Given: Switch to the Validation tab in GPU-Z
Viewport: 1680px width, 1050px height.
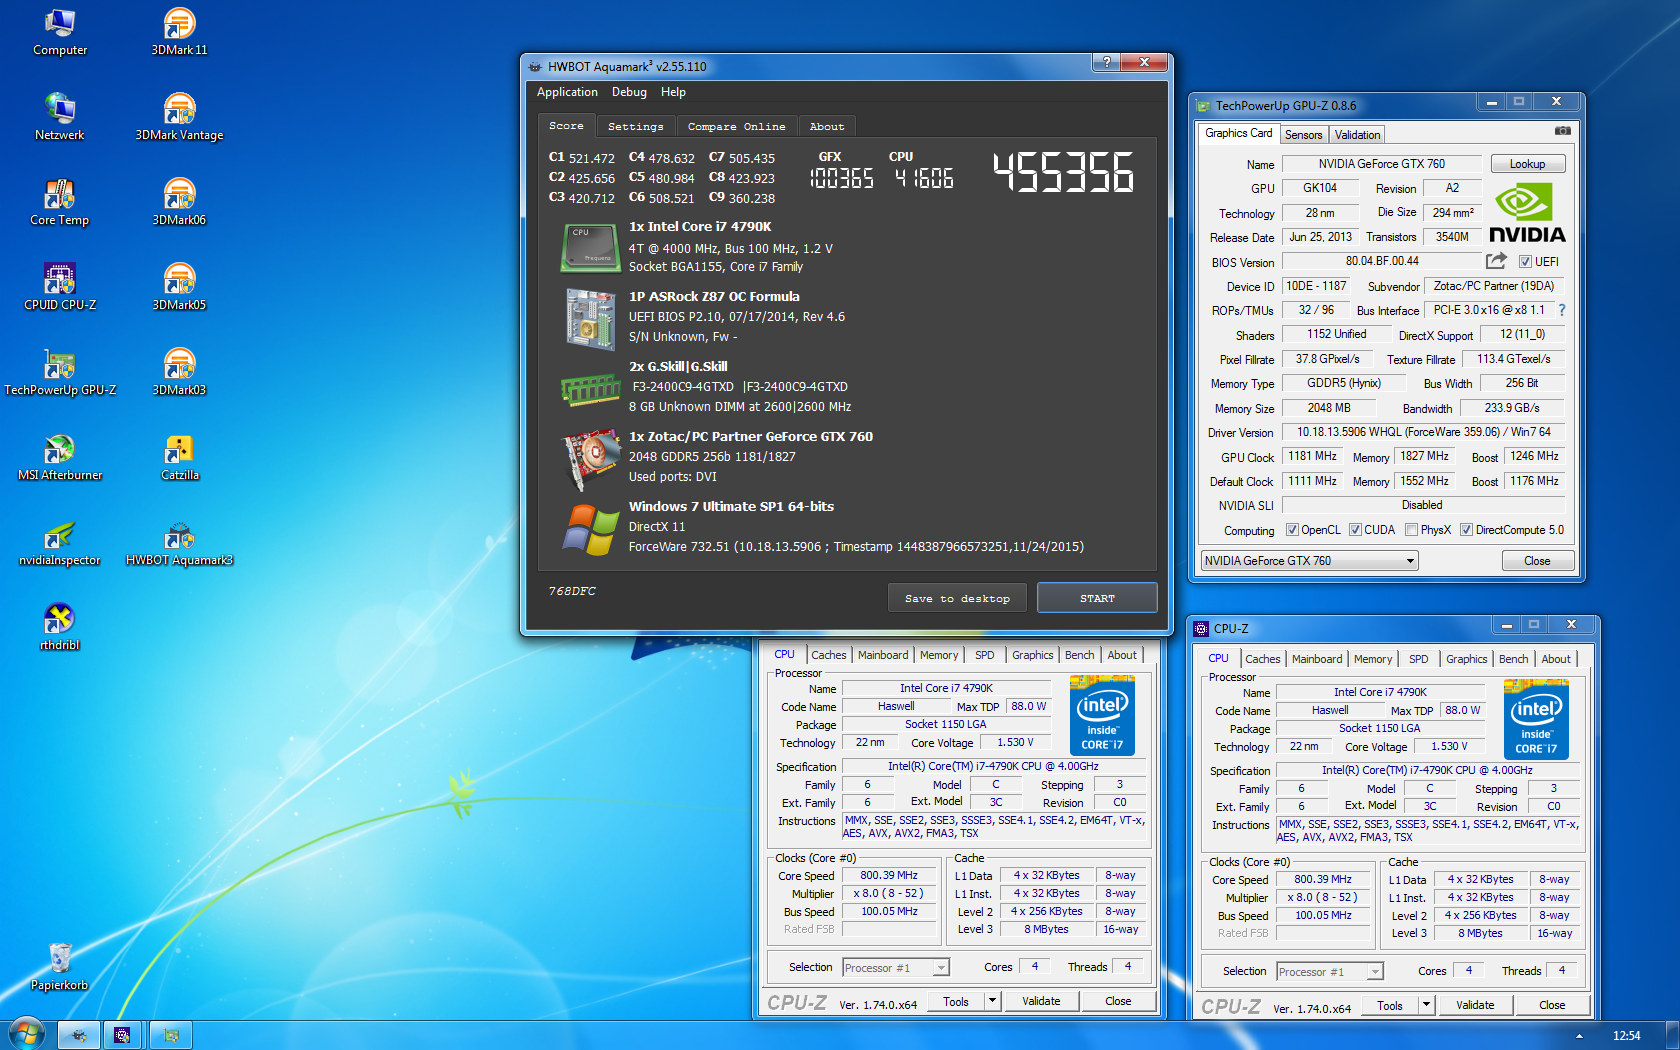Looking at the screenshot, I should (1357, 135).
